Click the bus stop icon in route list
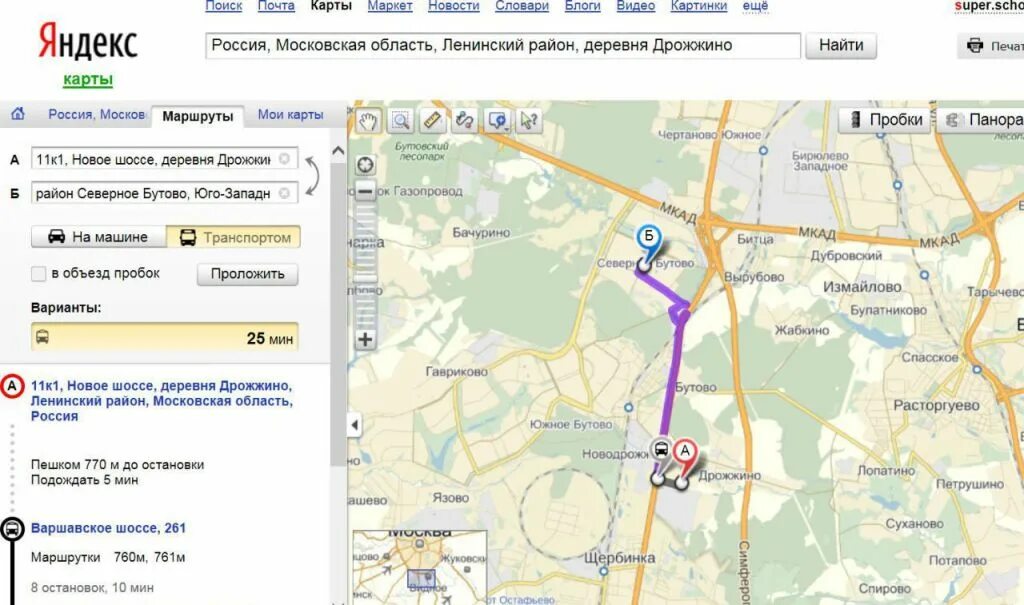The height and width of the screenshot is (605, 1024). tap(12, 529)
